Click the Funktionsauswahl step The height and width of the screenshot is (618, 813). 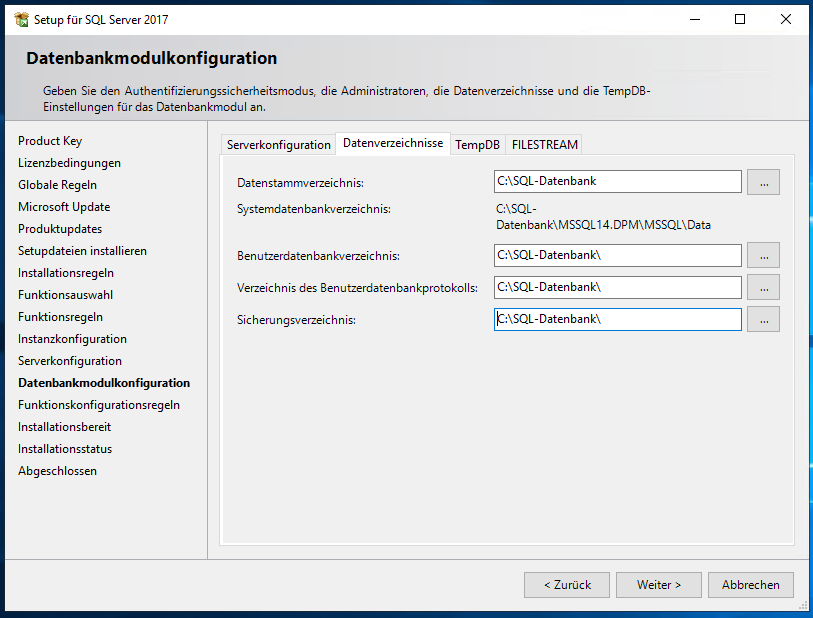pyautogui.click(x=65, y=295)
